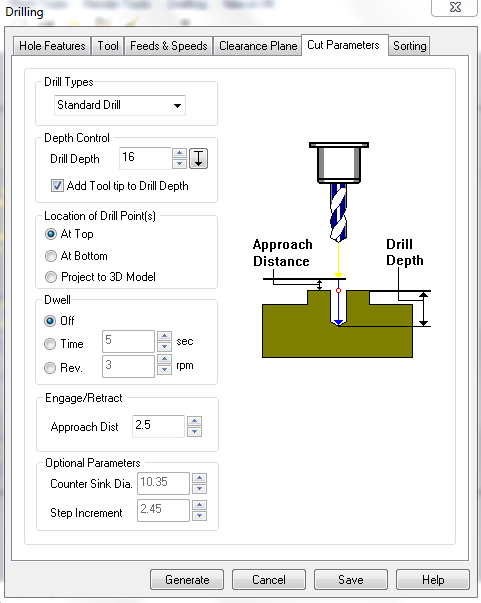
Task: Open the Clearance Plane tab
Action: coord(258,46)
